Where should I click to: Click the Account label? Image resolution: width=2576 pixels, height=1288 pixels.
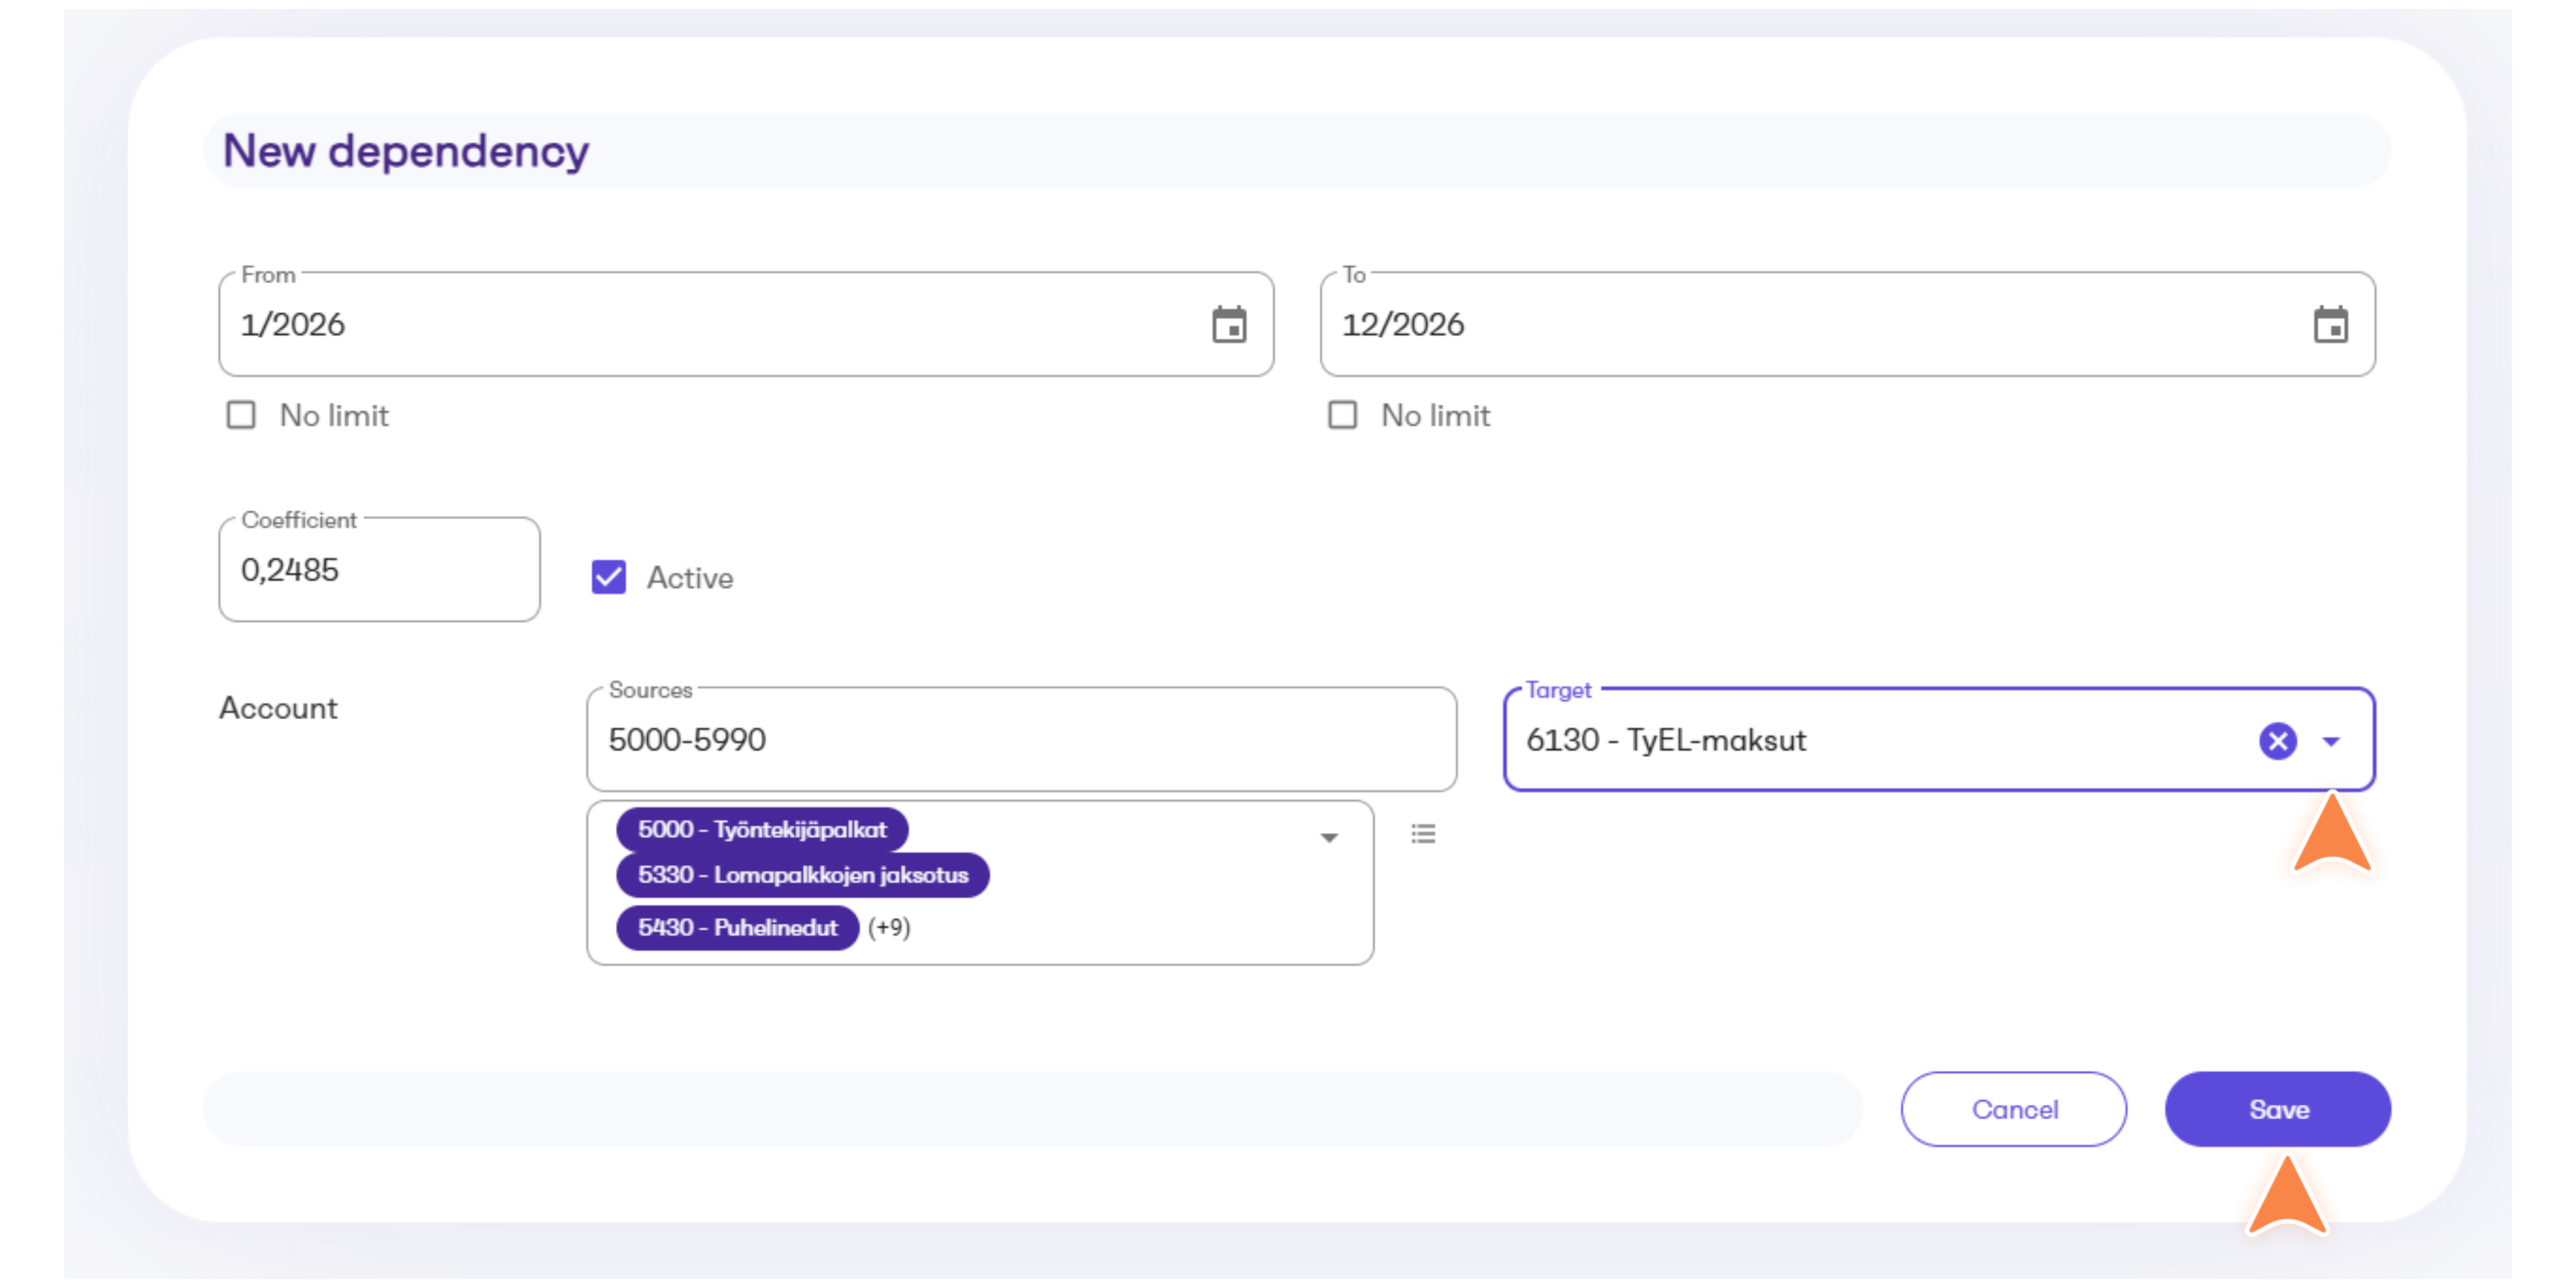278,708
